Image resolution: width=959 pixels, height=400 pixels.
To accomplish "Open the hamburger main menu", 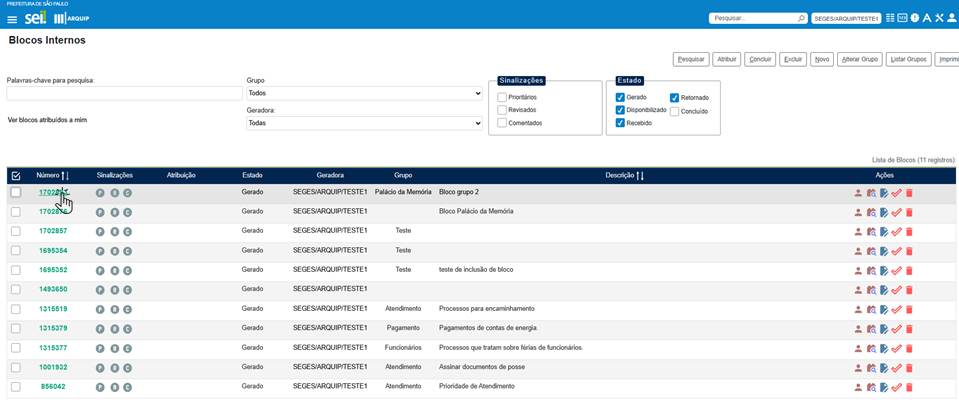I will (11, 18).
